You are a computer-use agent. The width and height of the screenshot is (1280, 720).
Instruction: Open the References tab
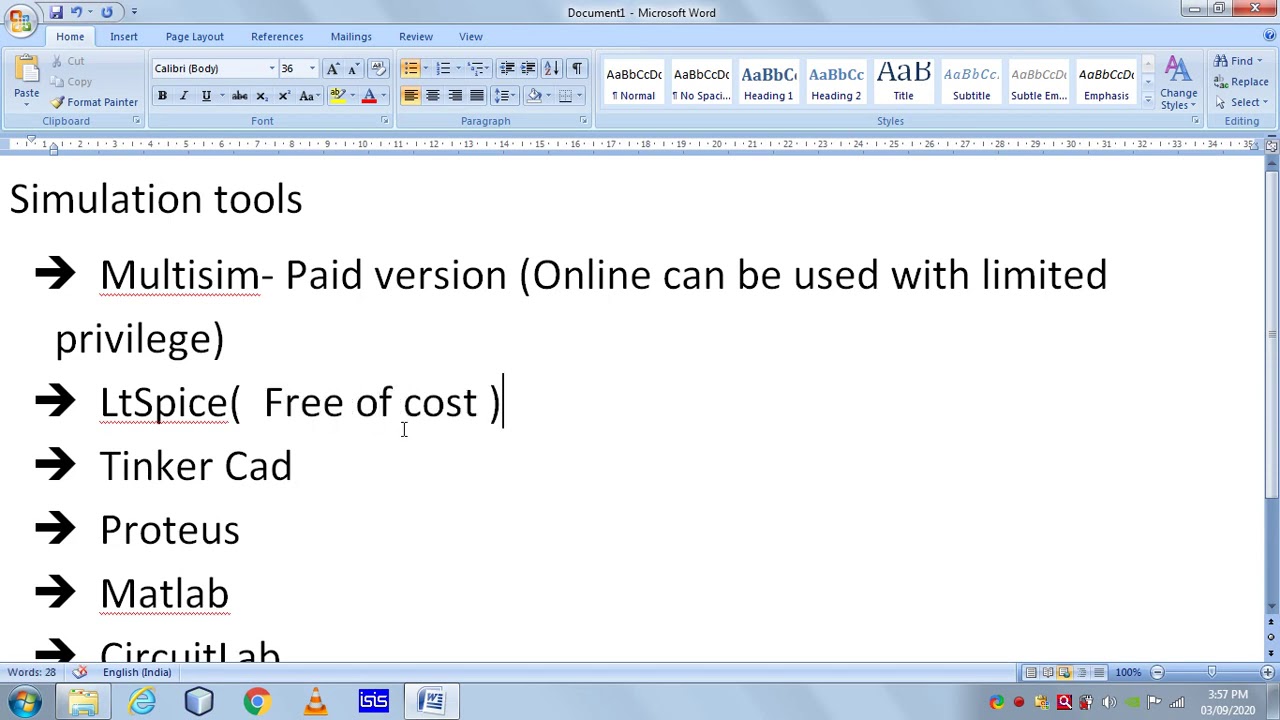[x=277, y=36]
